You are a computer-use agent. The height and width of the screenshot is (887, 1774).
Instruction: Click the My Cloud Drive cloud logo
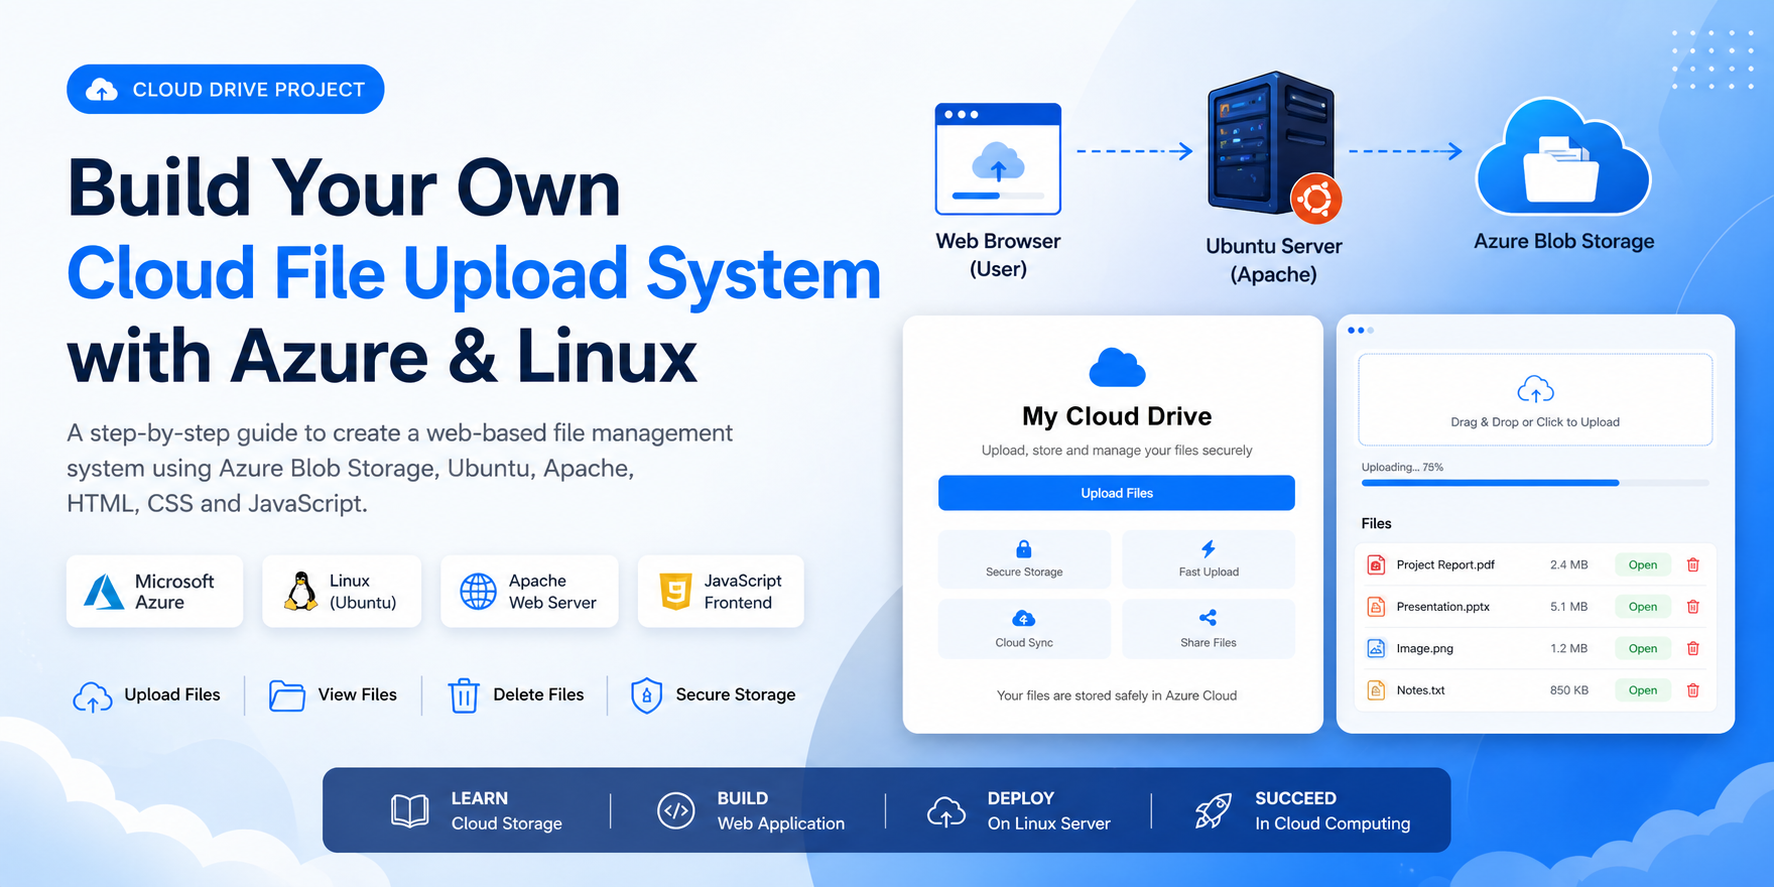point(1117,368)
